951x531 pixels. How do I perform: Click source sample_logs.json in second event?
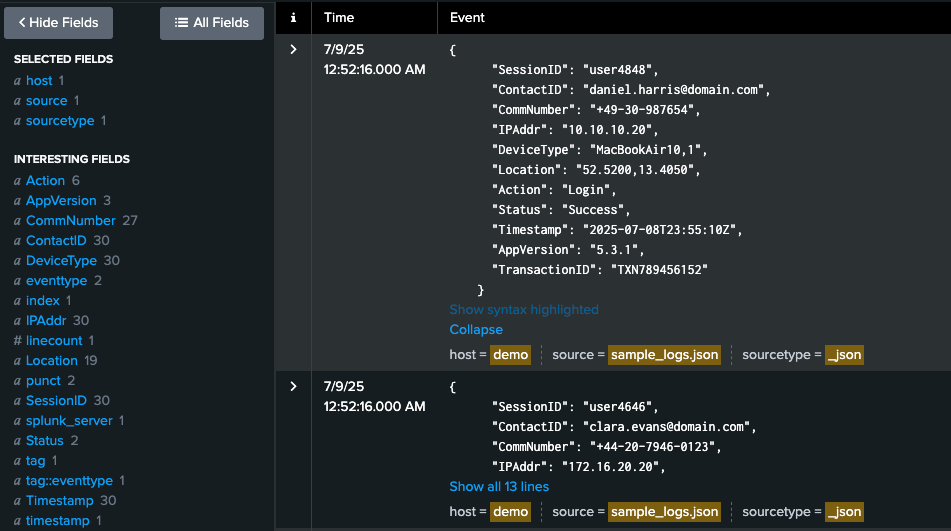[664, 512]
